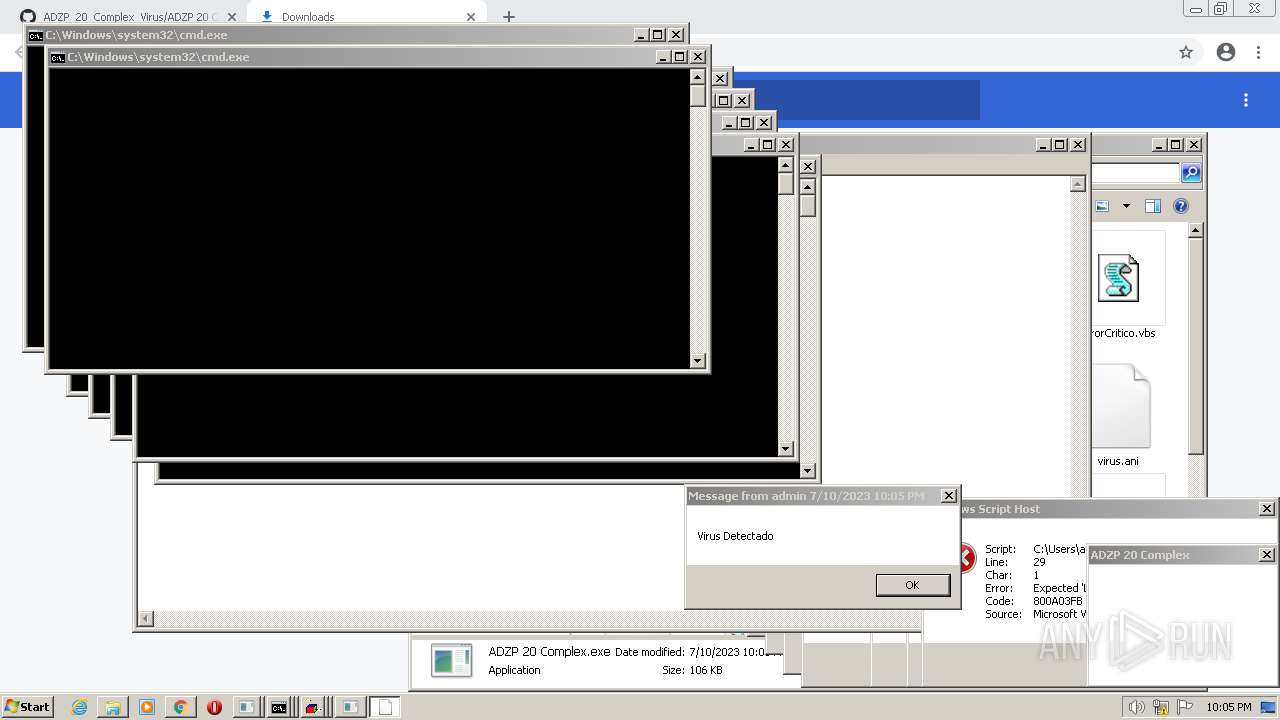Image resolution: width=1280 pixels, height=720 pixels.
Task: Close the Windows Script Host error dialog
Action: click(1266, 509)
